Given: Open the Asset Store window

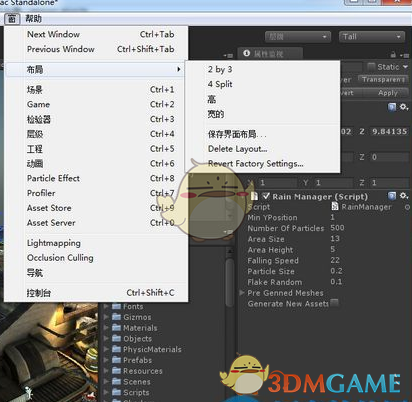Looking at the screenshot, I should [97, 208].
